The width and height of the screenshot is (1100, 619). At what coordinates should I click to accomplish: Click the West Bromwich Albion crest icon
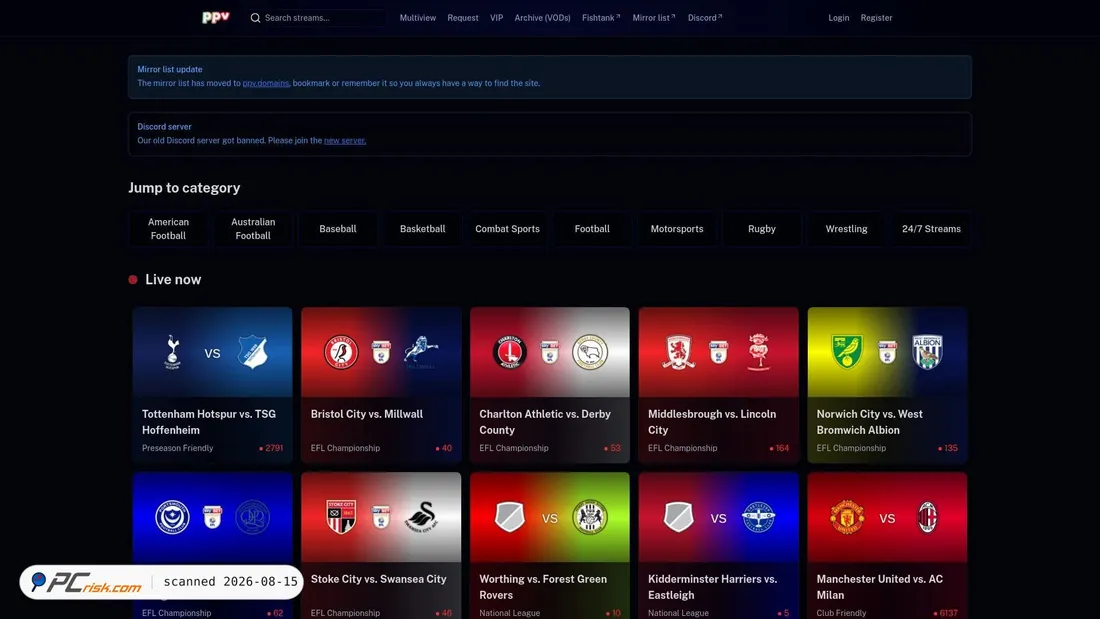pos(927,352)
